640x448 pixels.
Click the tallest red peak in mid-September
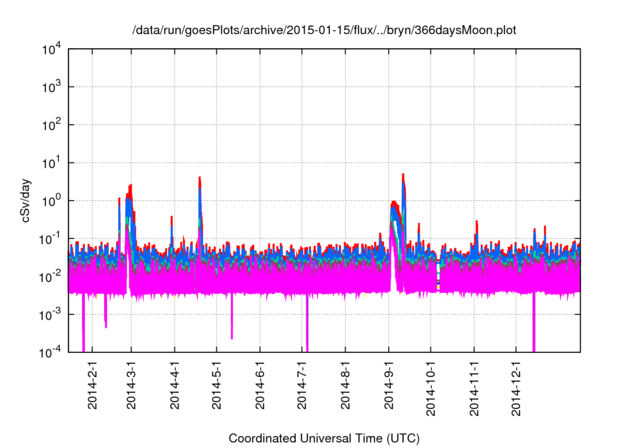tap(403, 176)
